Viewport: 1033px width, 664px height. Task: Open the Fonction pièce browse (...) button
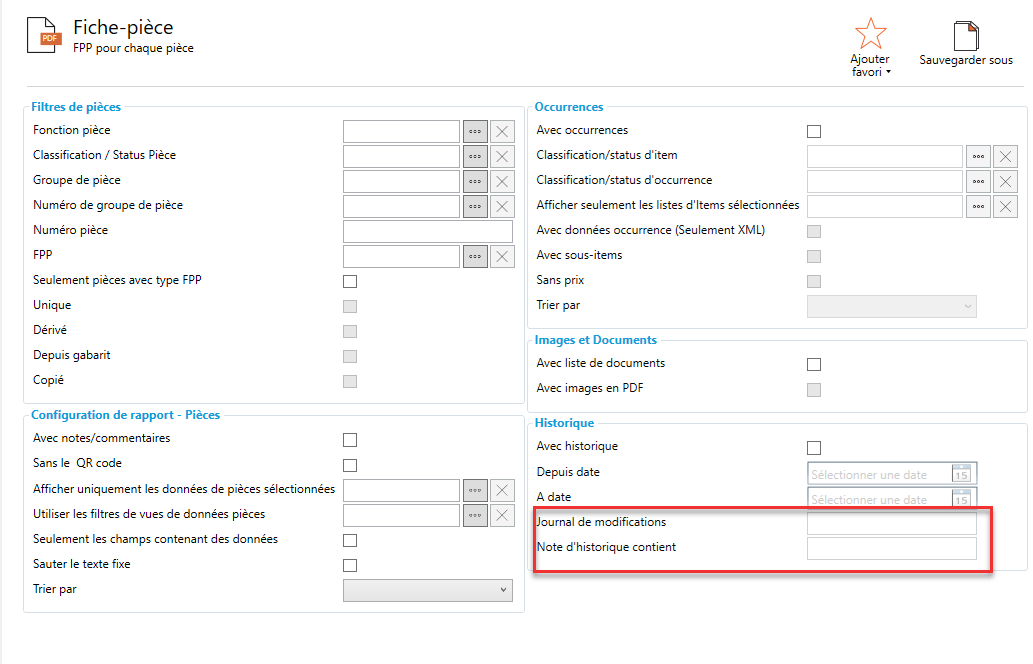475,131
